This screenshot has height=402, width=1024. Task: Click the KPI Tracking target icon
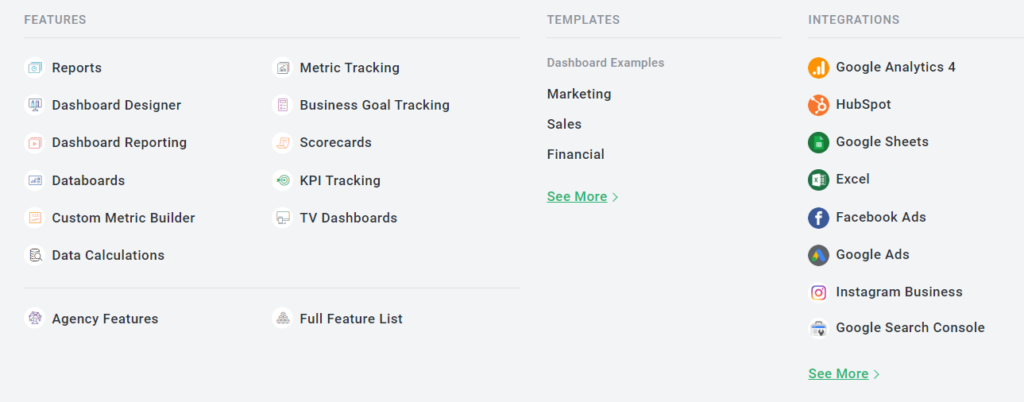pos(282,180)
